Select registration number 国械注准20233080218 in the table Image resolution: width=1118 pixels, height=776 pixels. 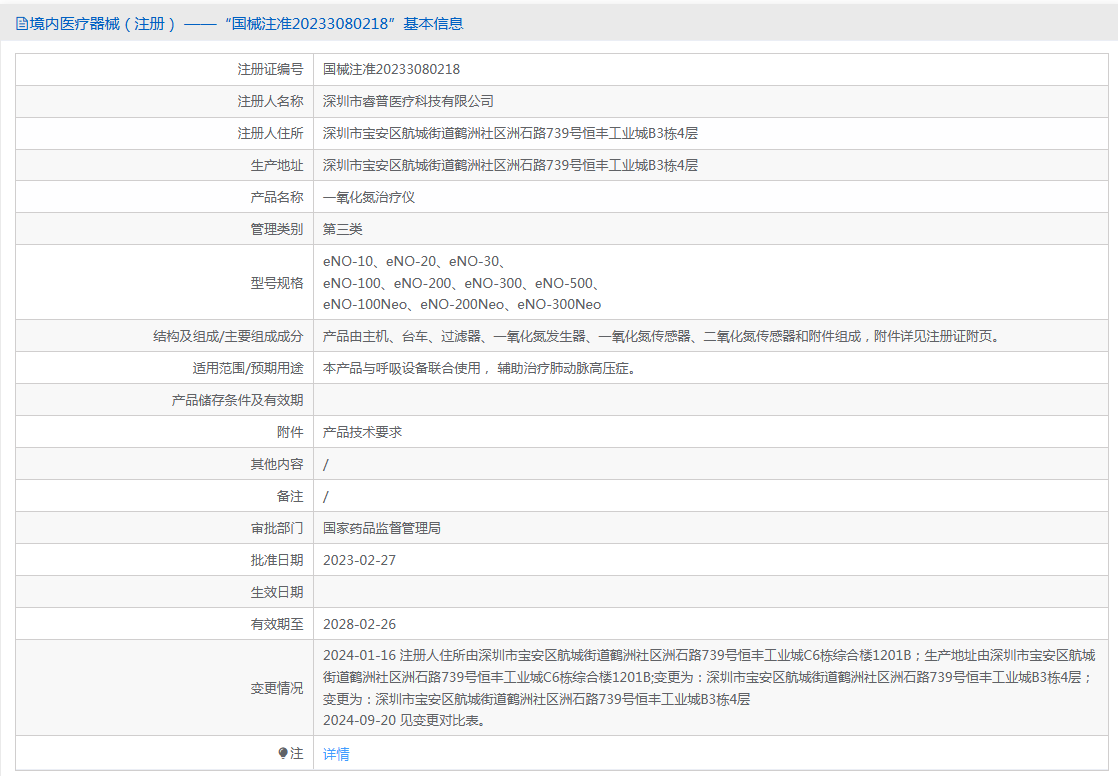(x=391, y=69)
